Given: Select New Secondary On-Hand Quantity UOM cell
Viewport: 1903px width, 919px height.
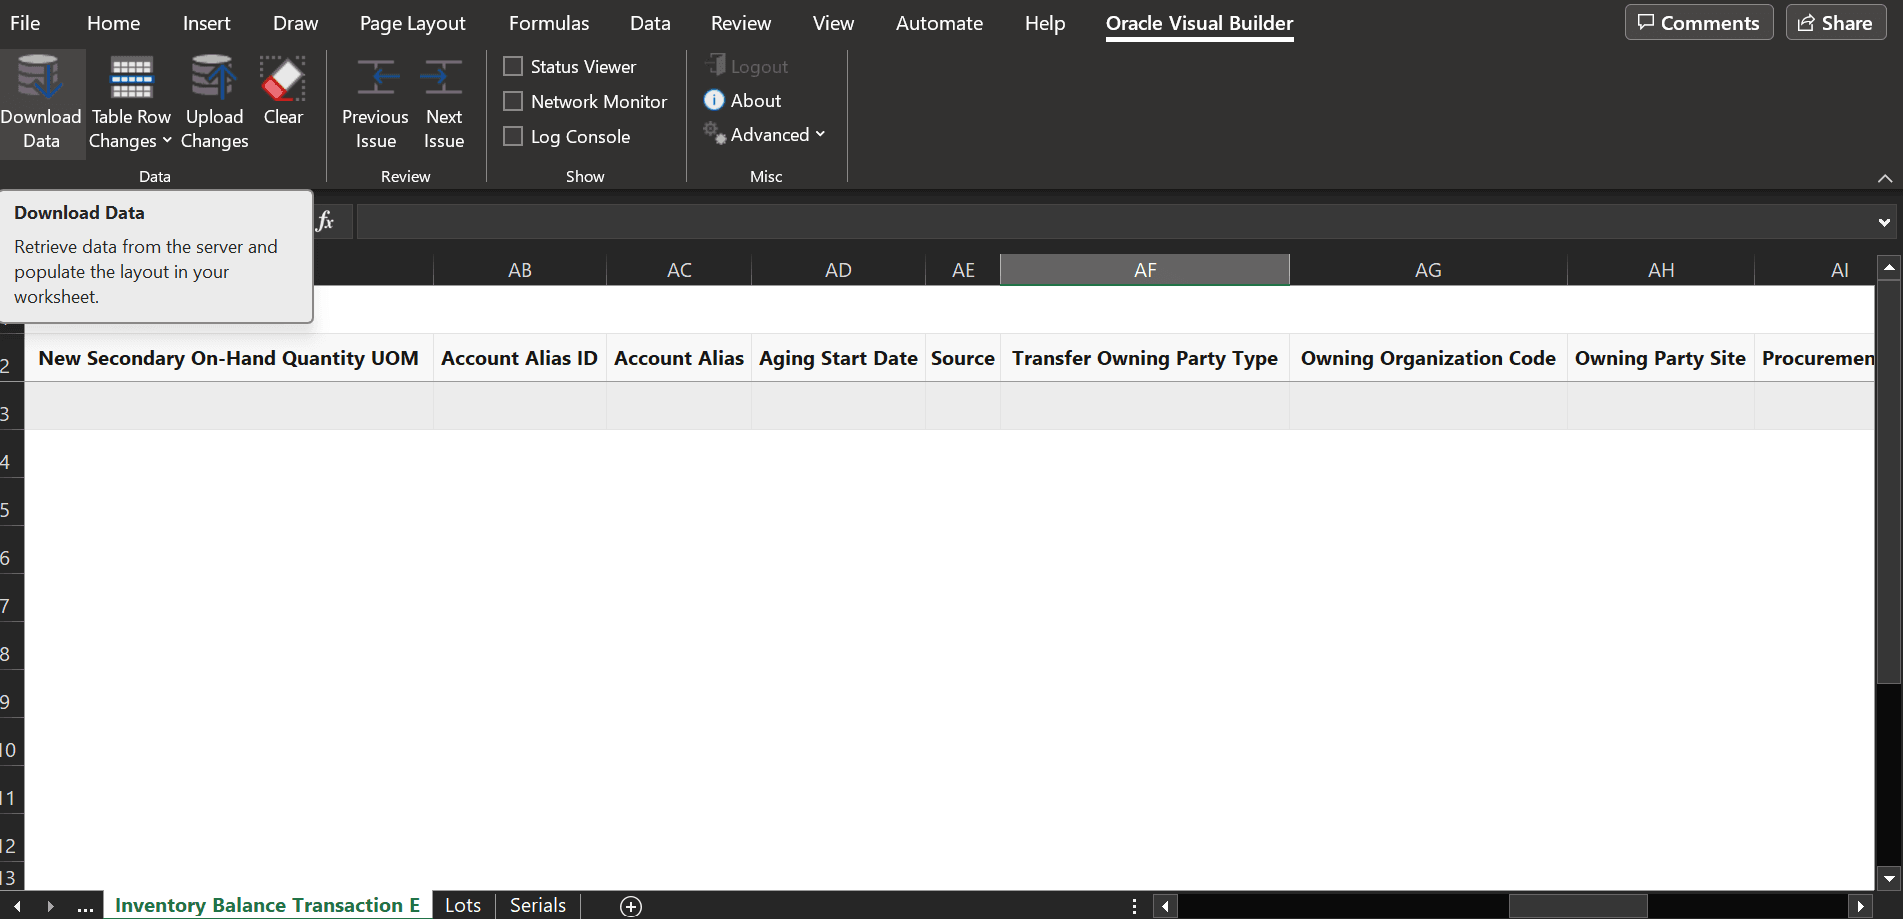Looking at the screenshot, I should click(x=229, y=358).
